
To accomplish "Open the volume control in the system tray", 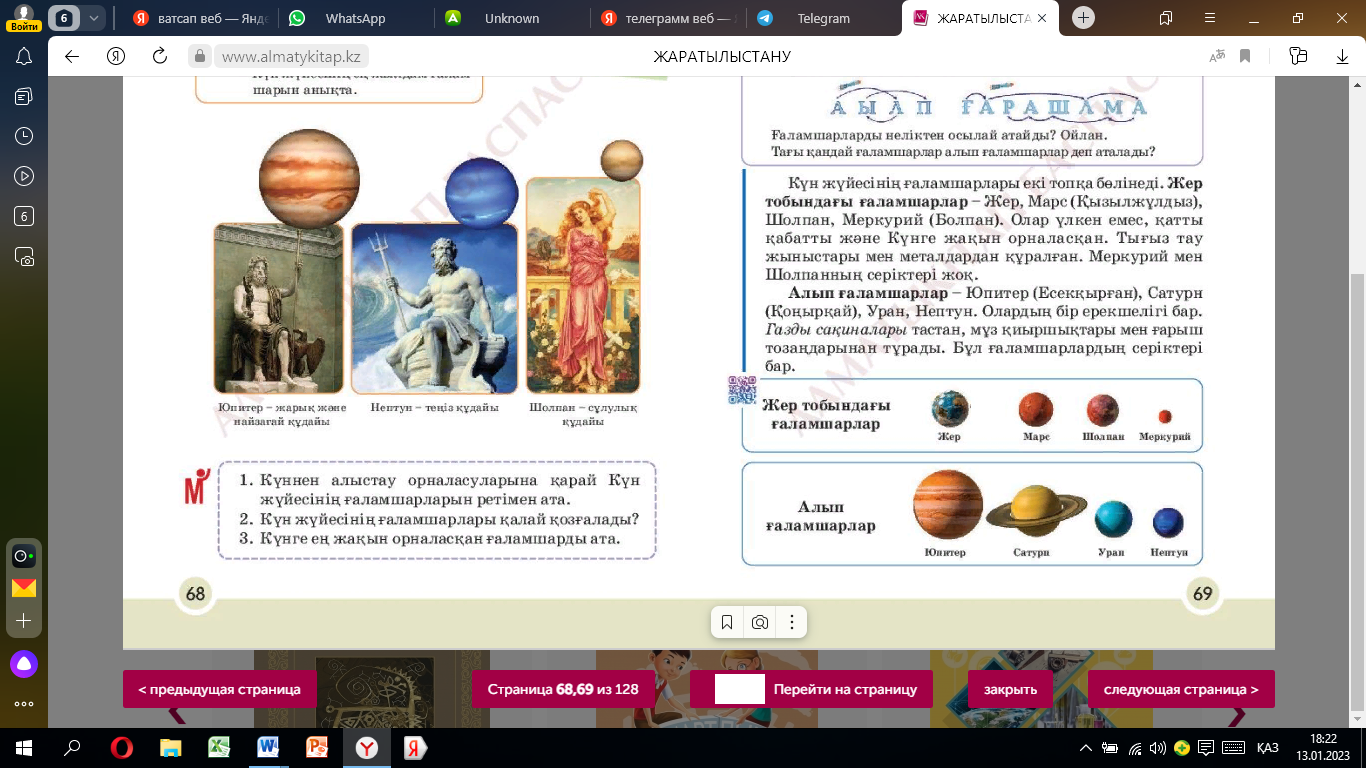I will [1158, 748].
